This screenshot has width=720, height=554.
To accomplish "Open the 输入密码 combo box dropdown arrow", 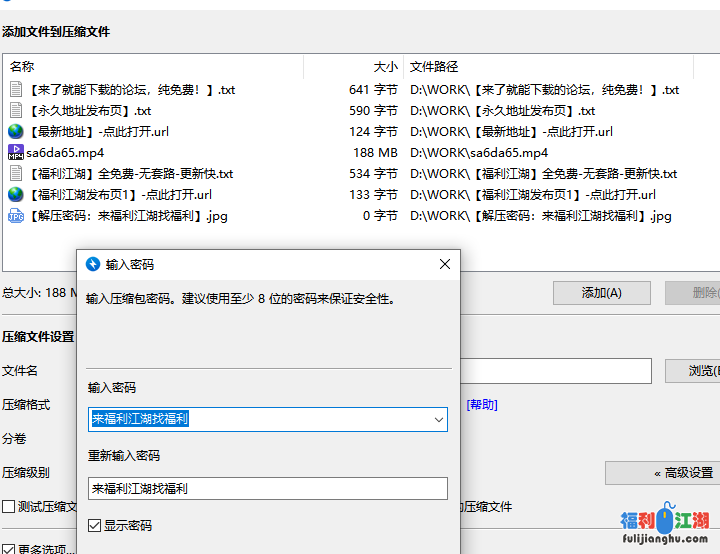I will 438,420.
